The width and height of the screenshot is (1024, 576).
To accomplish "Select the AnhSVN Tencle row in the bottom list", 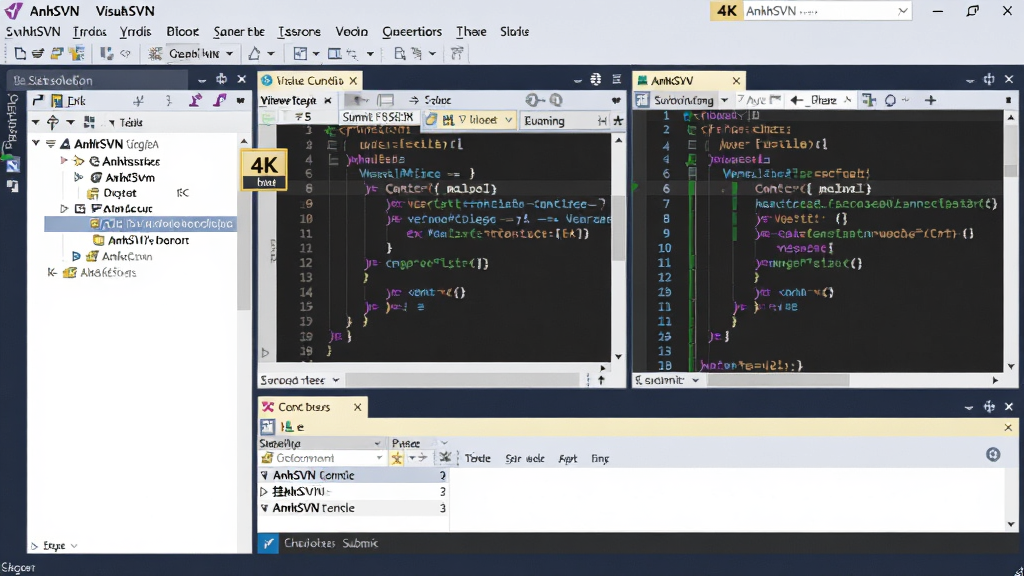I will pyautogui.click(x=353, y=508).
